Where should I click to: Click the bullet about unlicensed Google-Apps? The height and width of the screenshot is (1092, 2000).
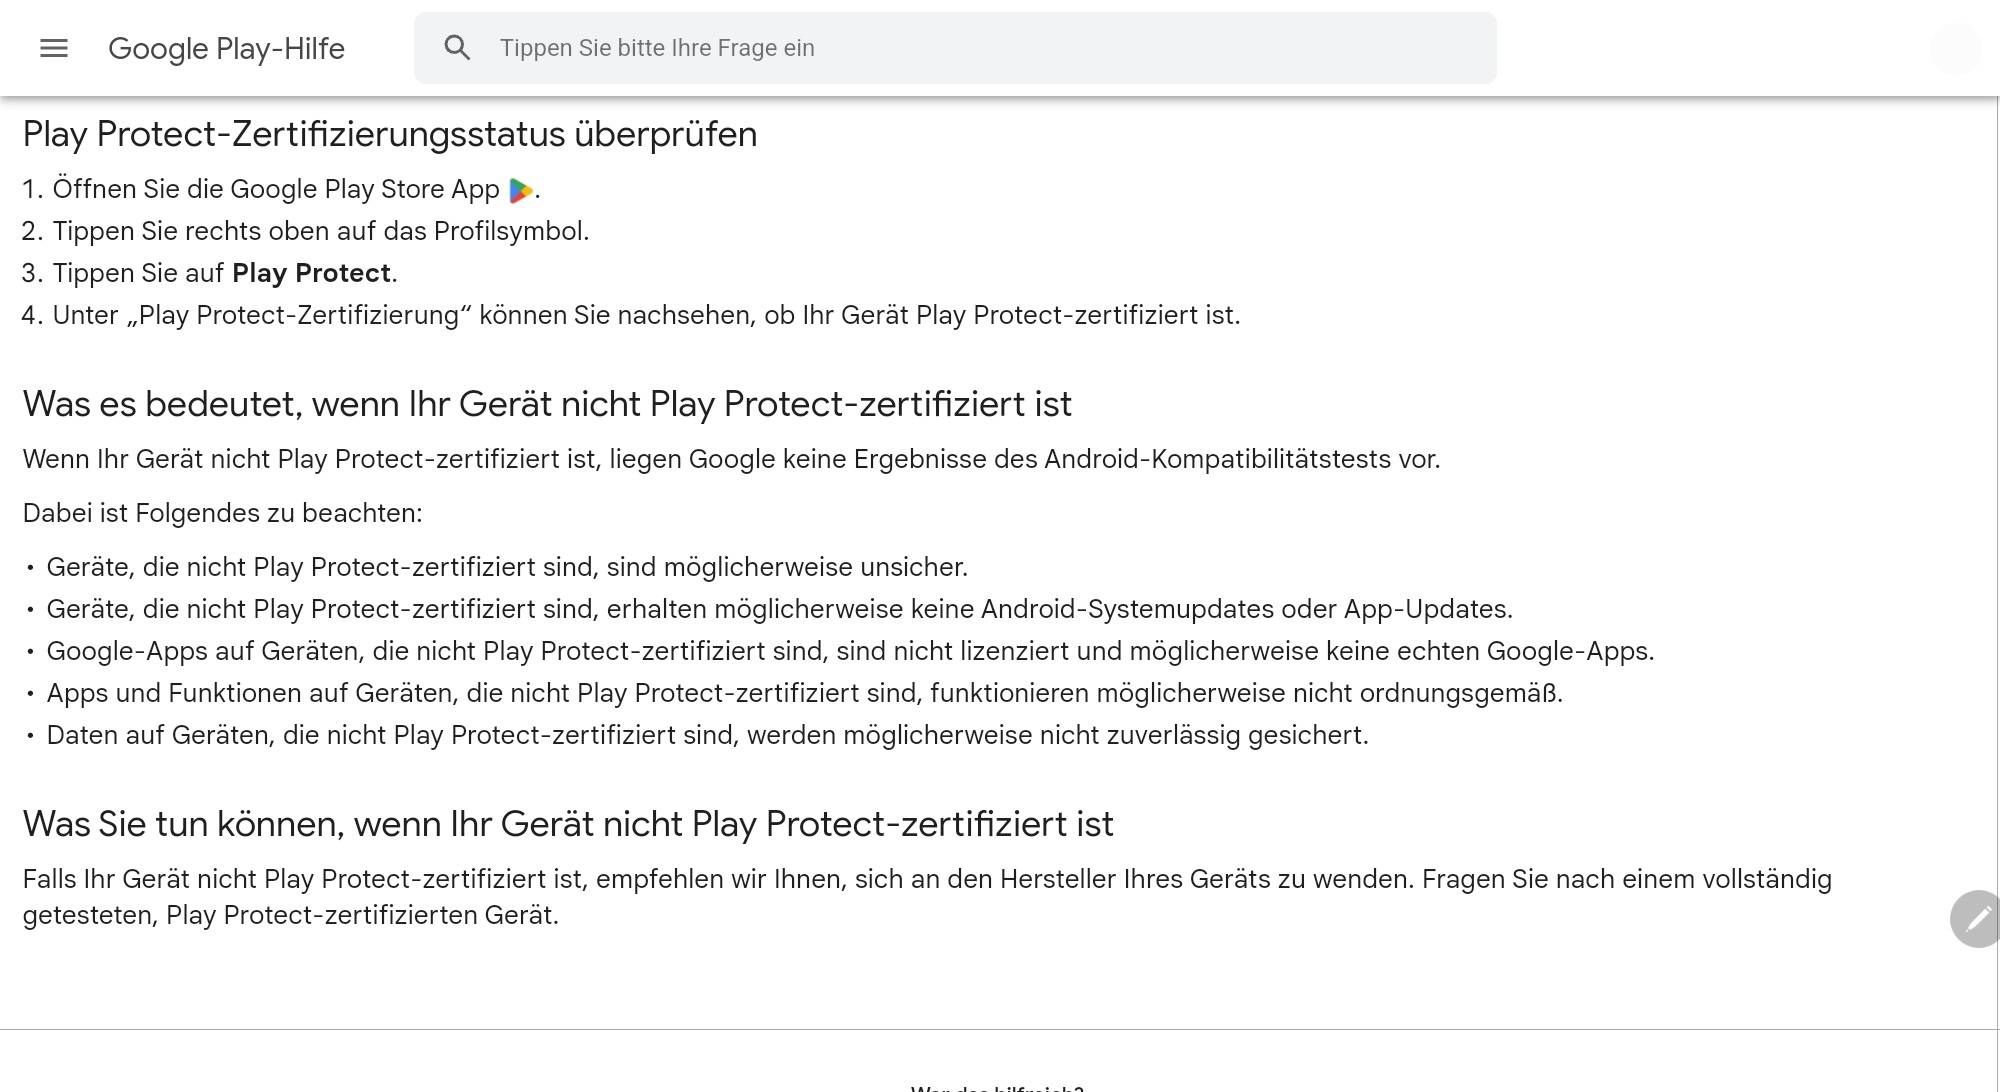click(x=850, y=651)
